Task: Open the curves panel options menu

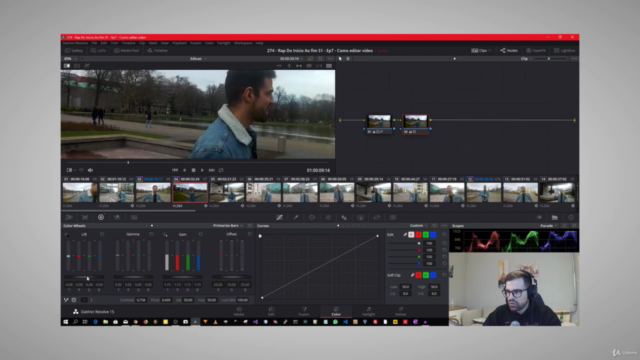Action: [x=444, y=226]
